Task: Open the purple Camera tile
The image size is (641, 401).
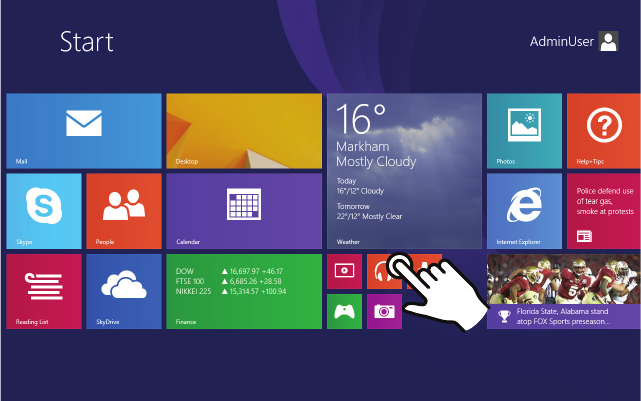Action: [384, 311]
